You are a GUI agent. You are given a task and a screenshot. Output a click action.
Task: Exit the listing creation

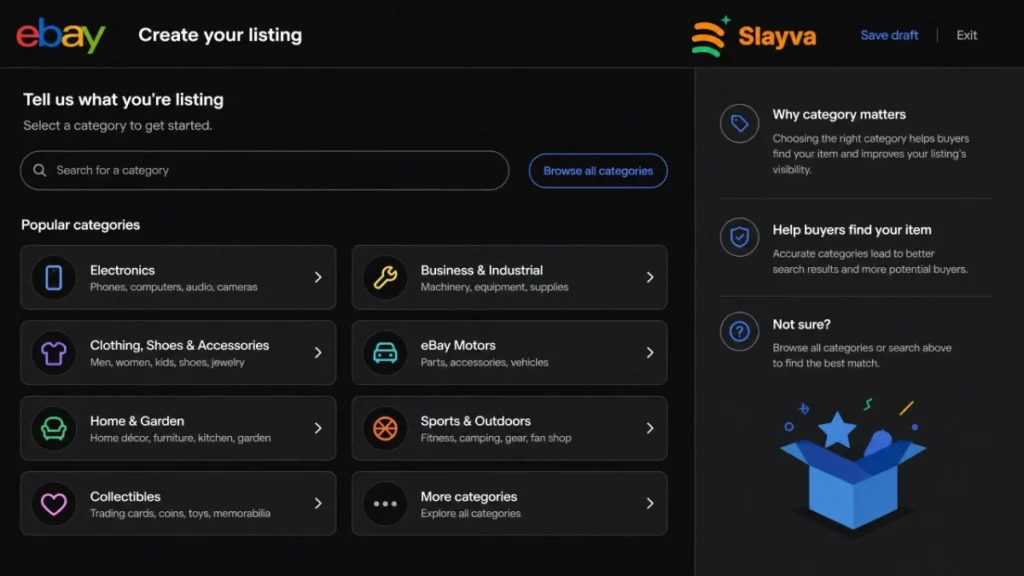coord(967,35)
